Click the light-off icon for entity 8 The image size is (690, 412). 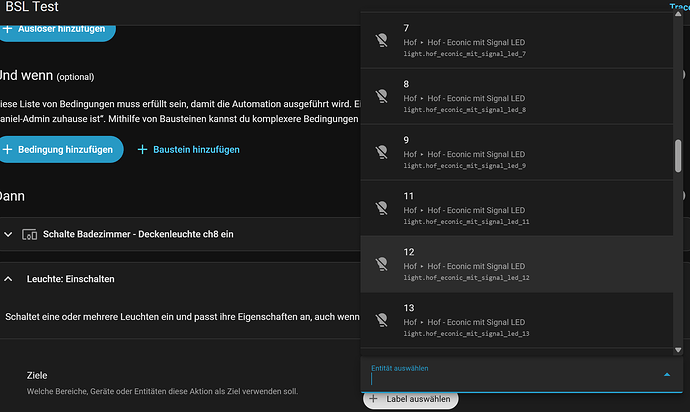click(x=382, y=96)
